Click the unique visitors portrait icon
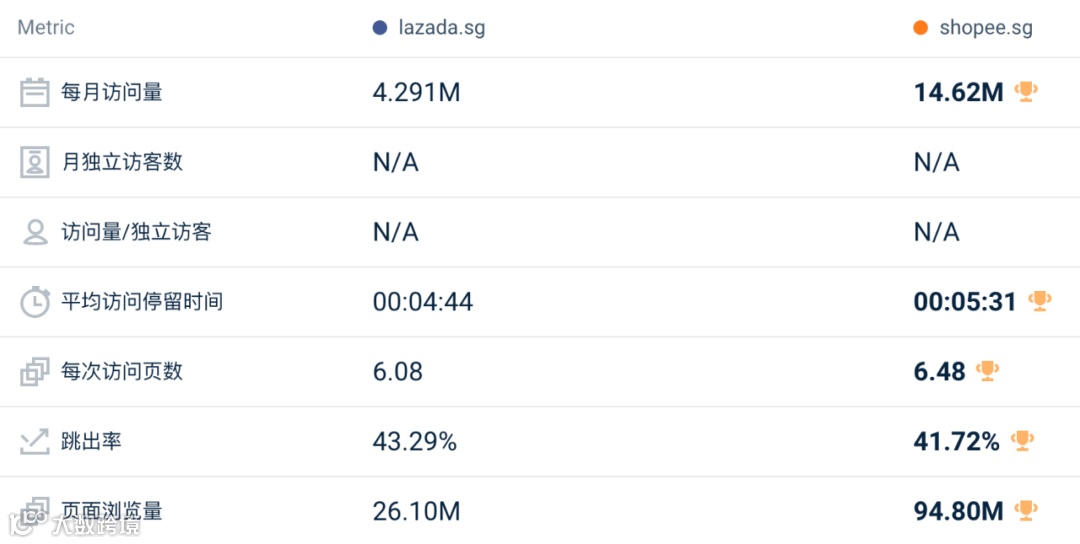1080x544 pixels. click(x=35, y=162)
